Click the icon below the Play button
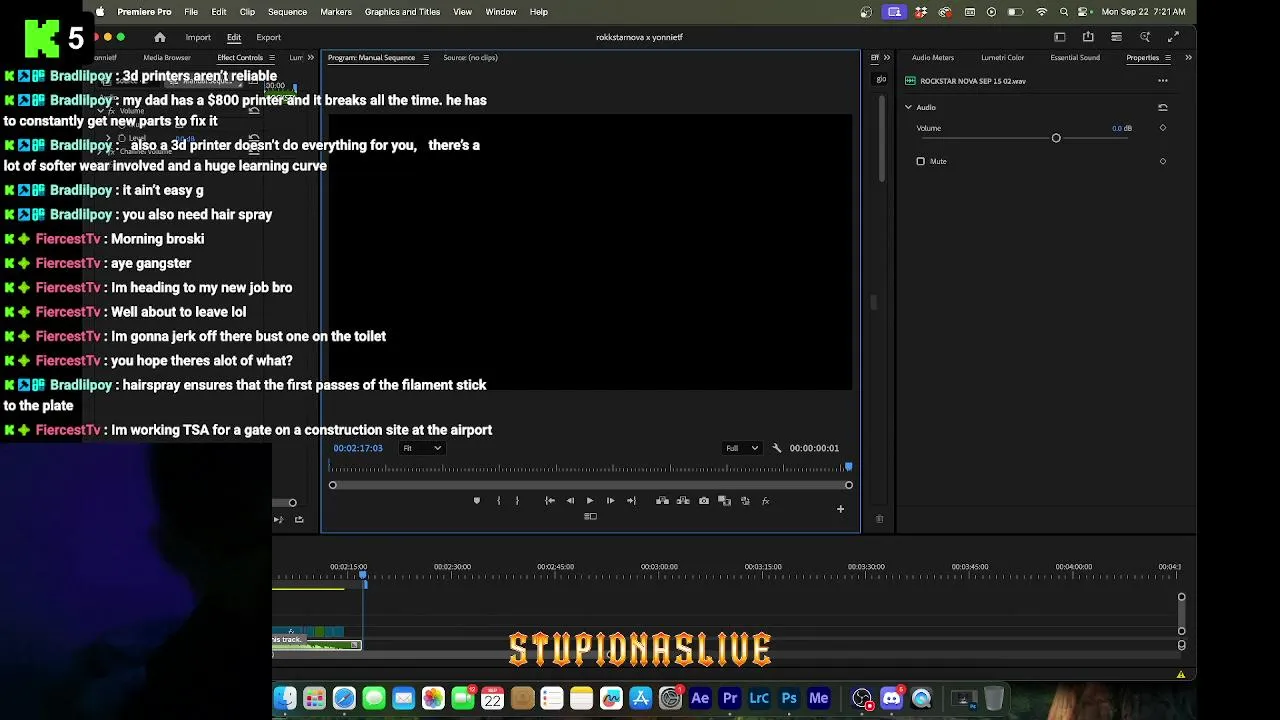The height and width of the screenshot is (720, 1280). tap(590, 517)
